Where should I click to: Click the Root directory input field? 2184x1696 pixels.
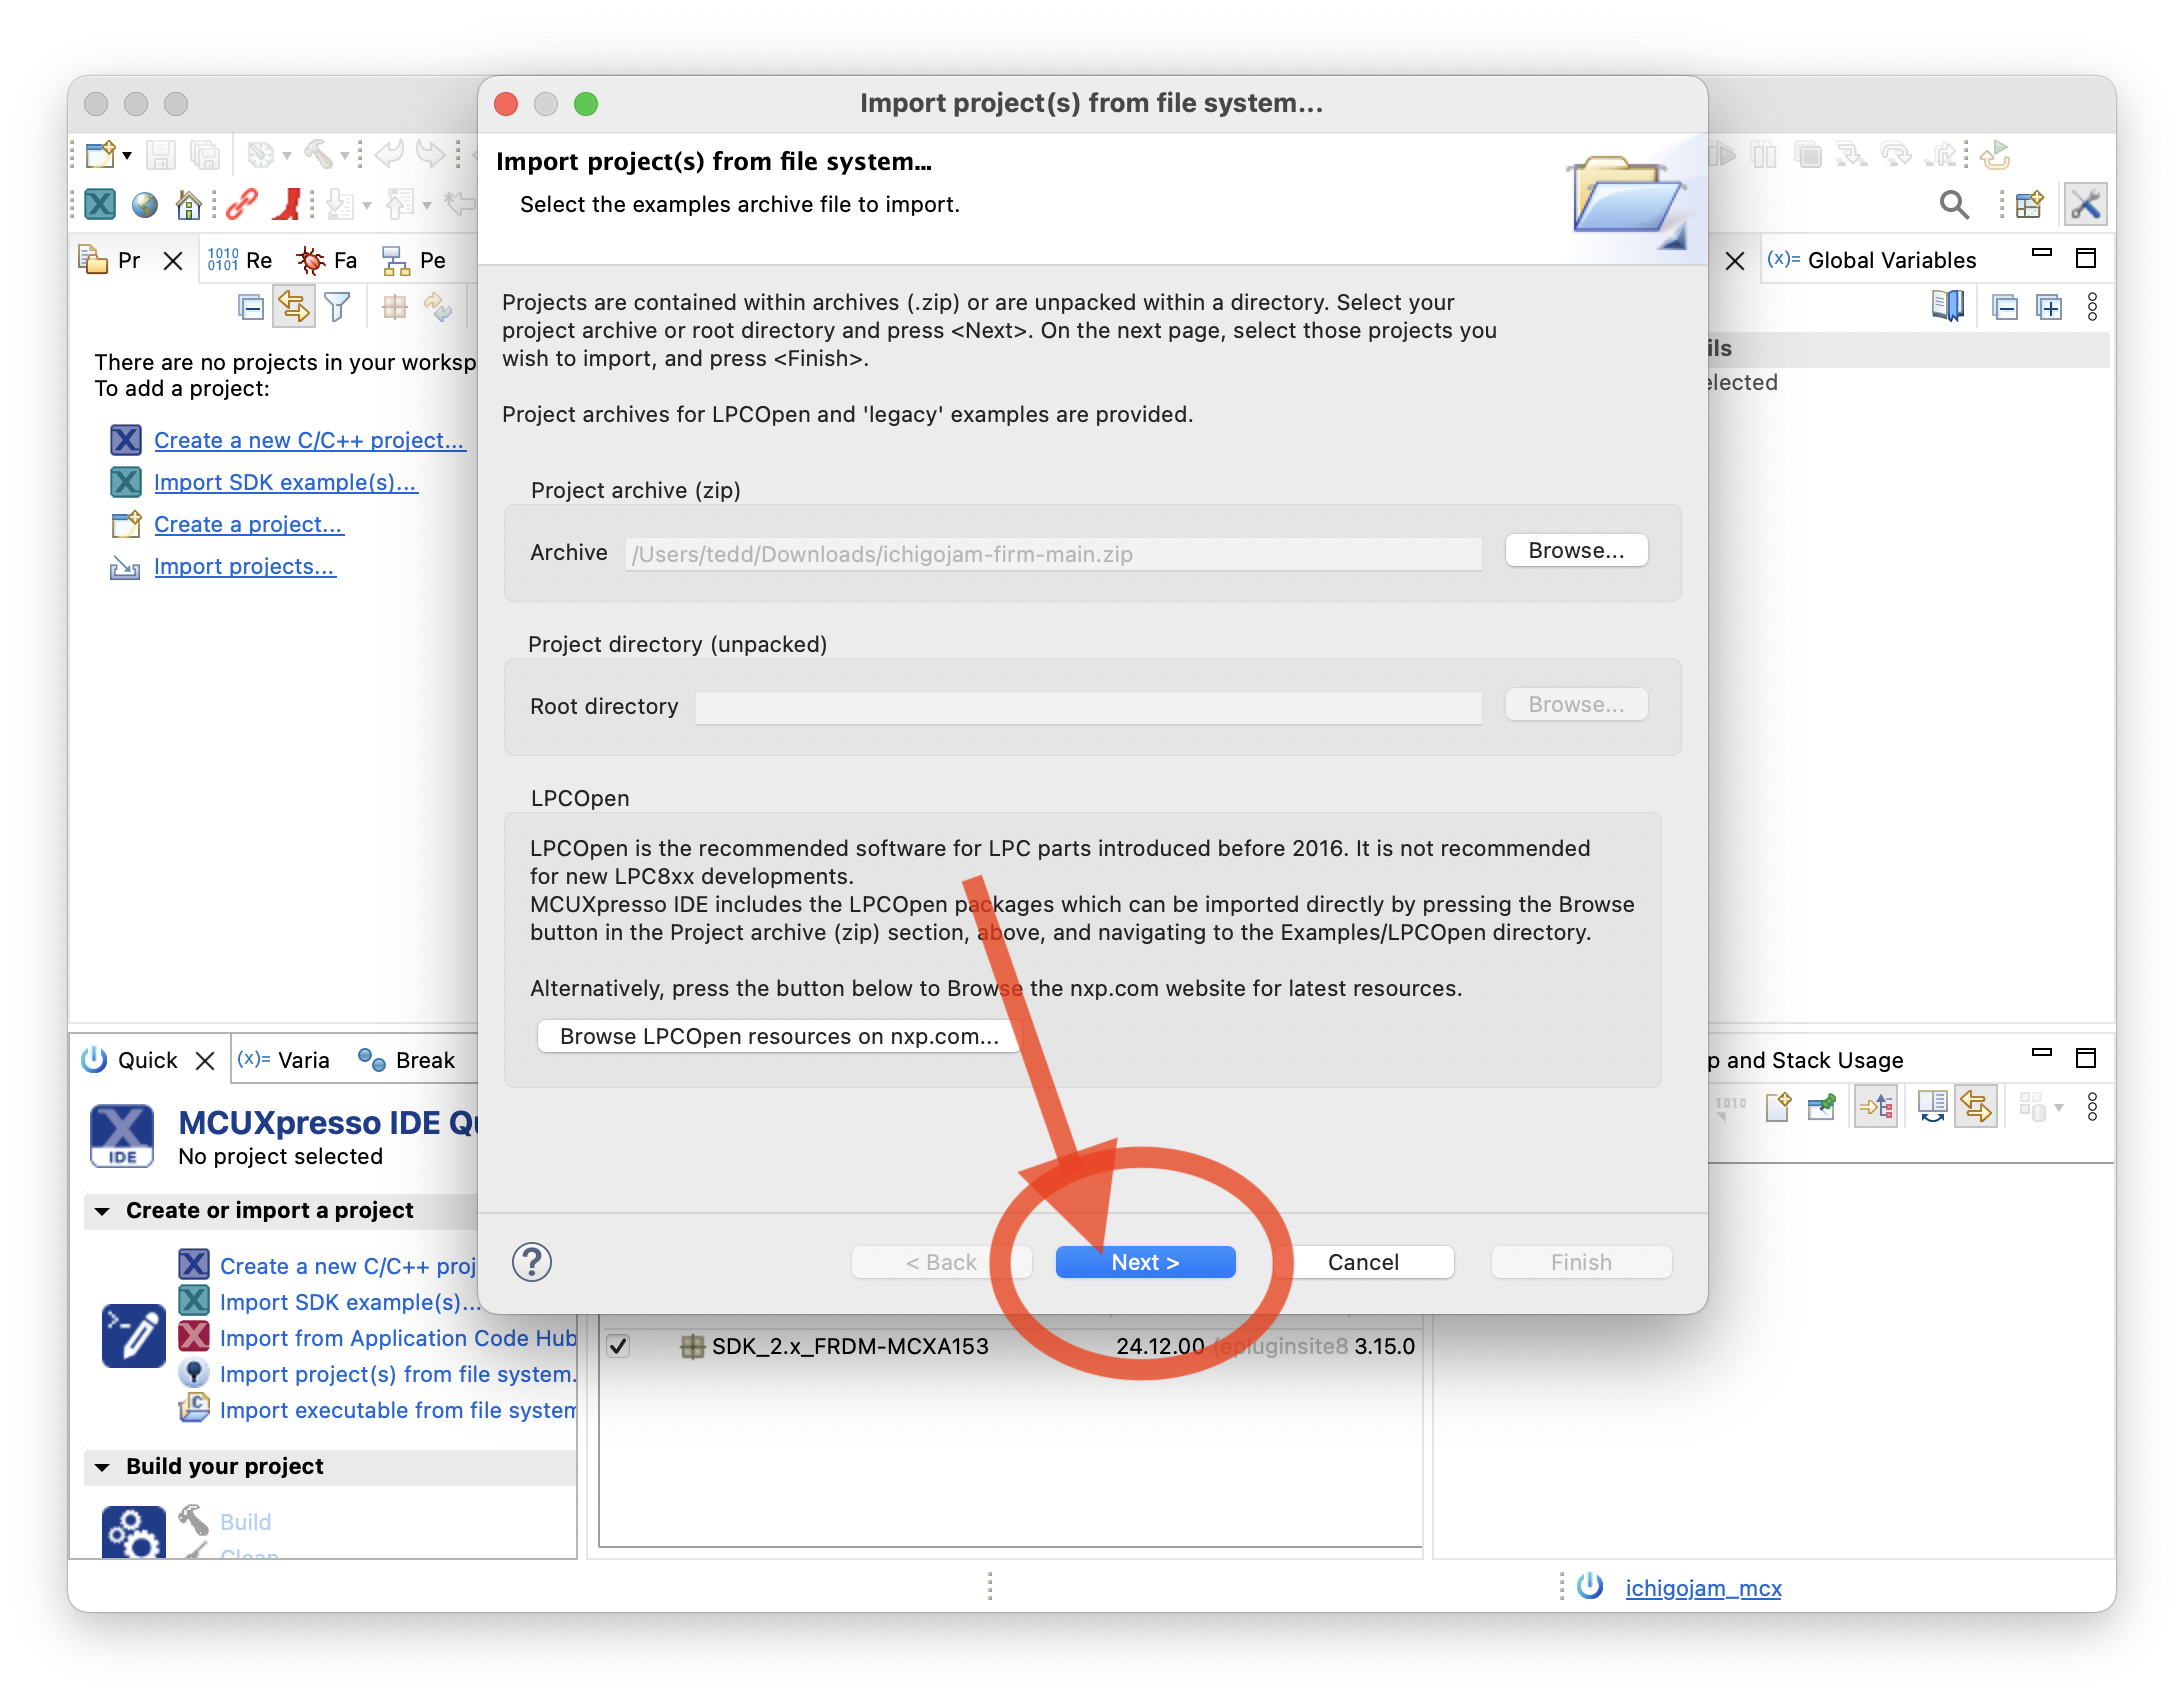coord(1088,707)
